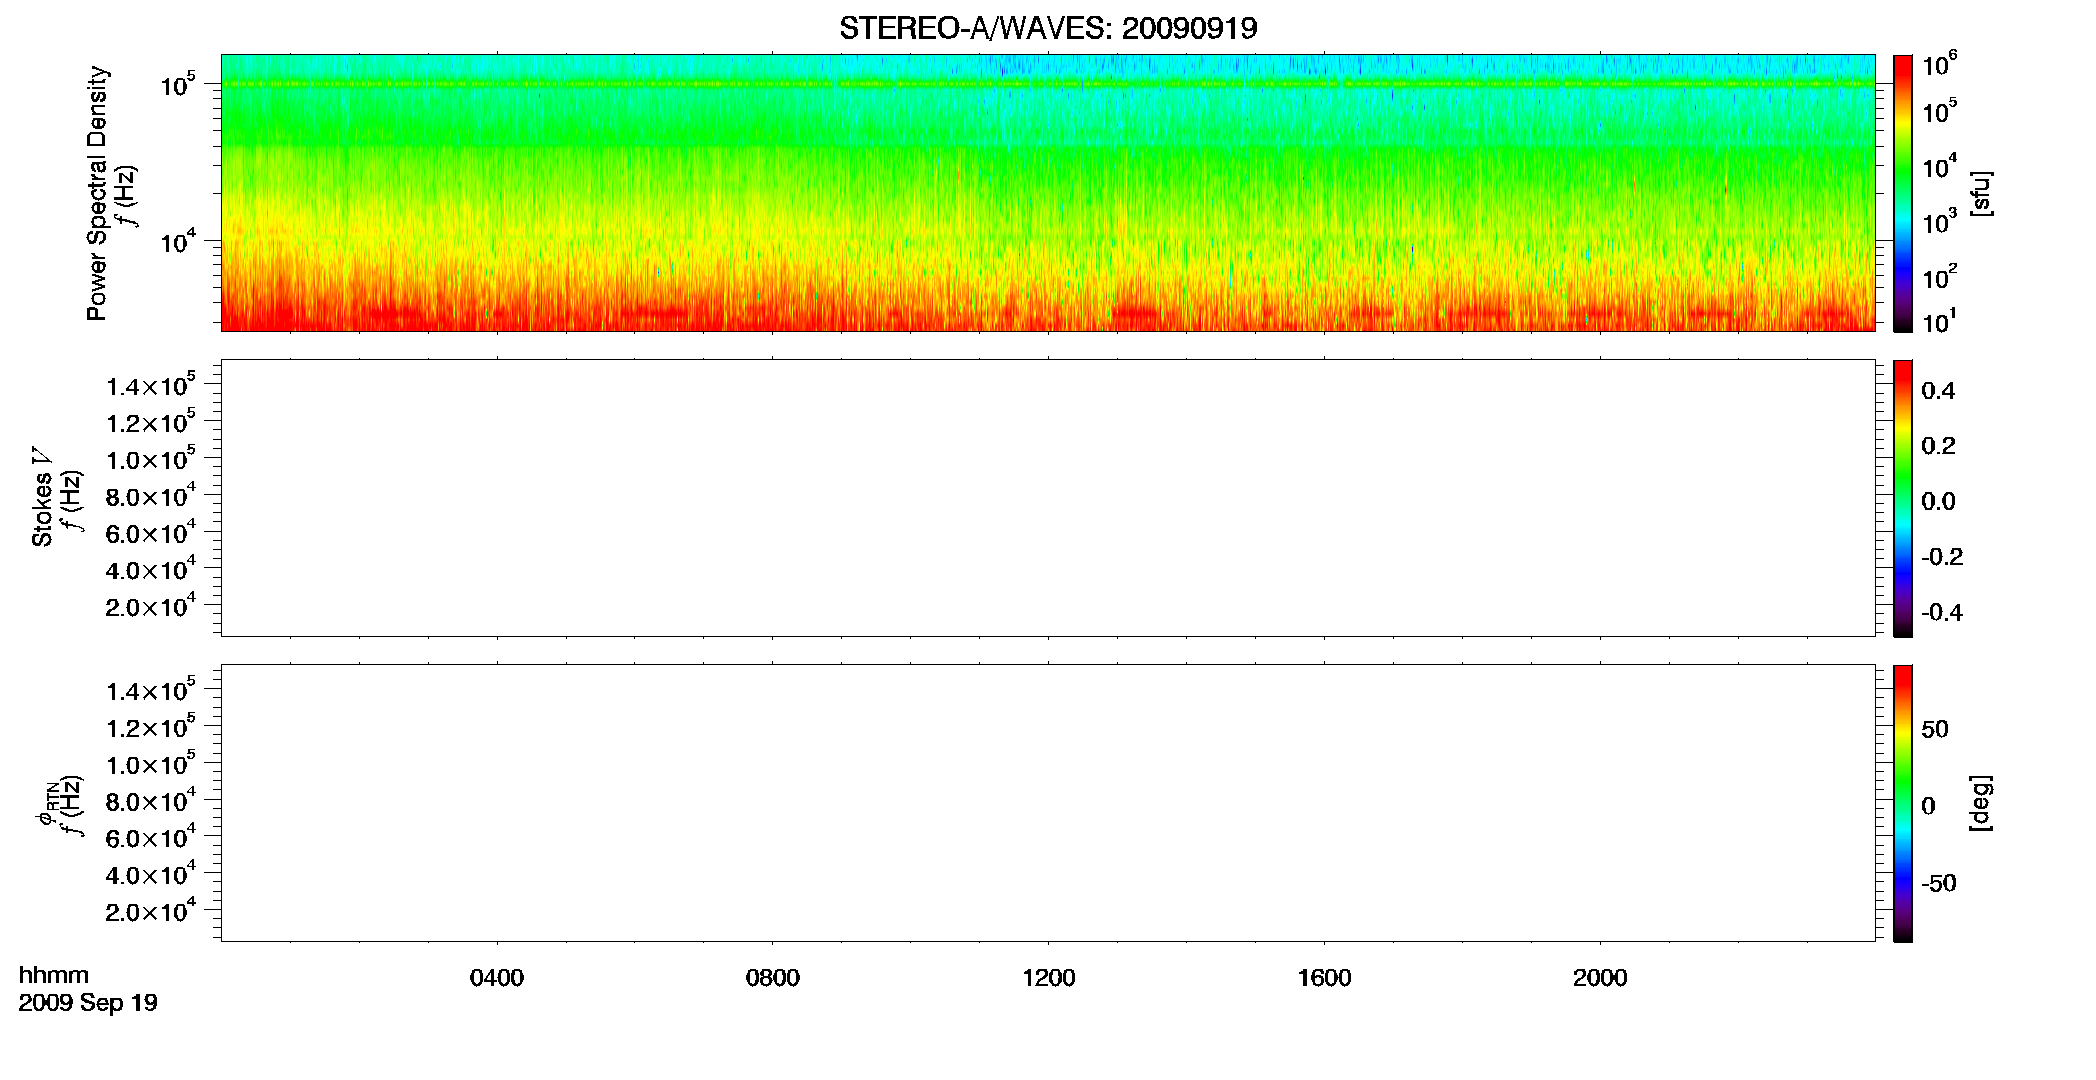Click the 0.4 label on Stokes V color bar
2096x1080 pixels.
(x=1938, y=391)
